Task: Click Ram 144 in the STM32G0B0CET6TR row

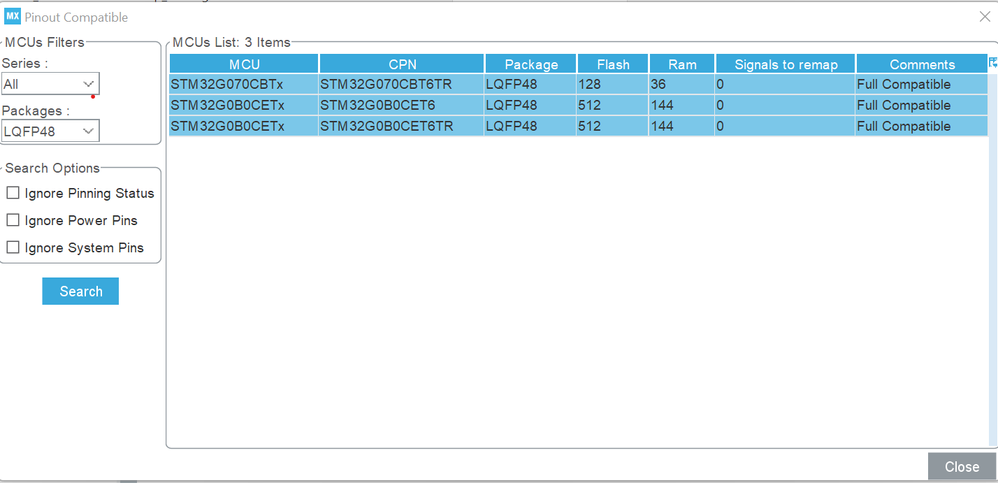Action: pyautogui.click(x=682, y=126)
